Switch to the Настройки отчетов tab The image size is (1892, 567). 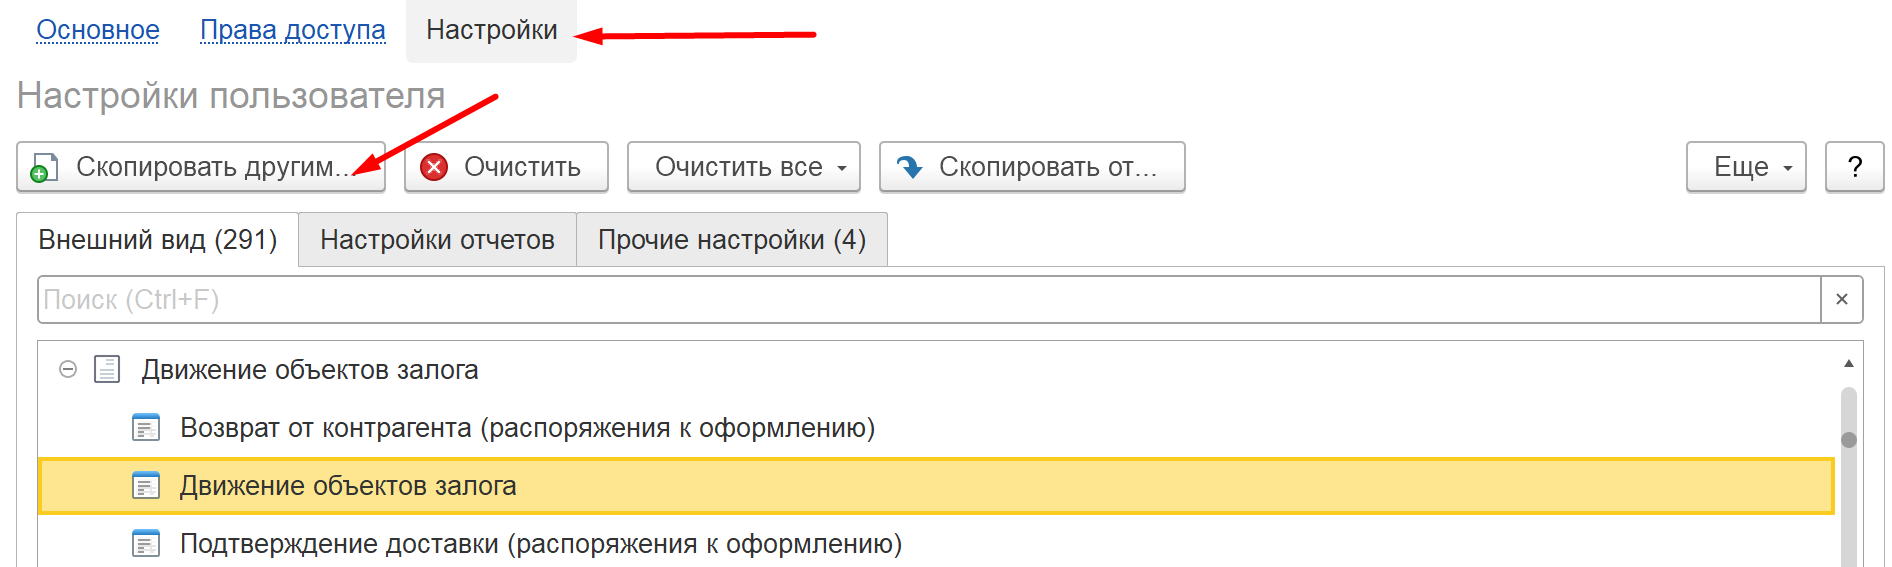pyautogui.click(x=437, y=240)
